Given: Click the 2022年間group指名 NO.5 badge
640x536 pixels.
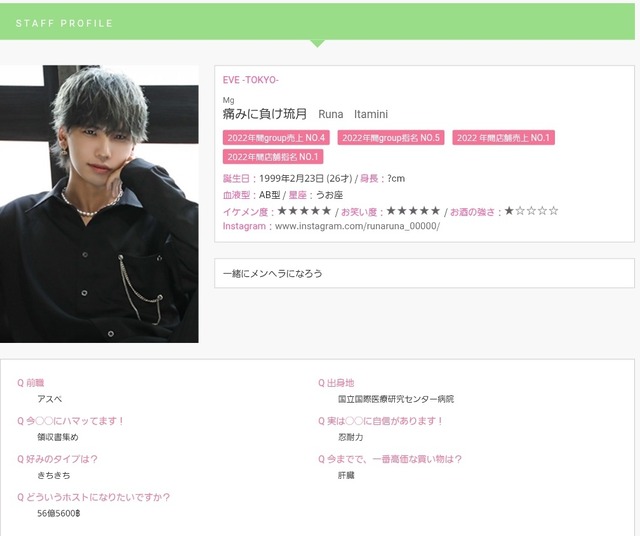Looking at the screenshot, I should tap(391, 138).
